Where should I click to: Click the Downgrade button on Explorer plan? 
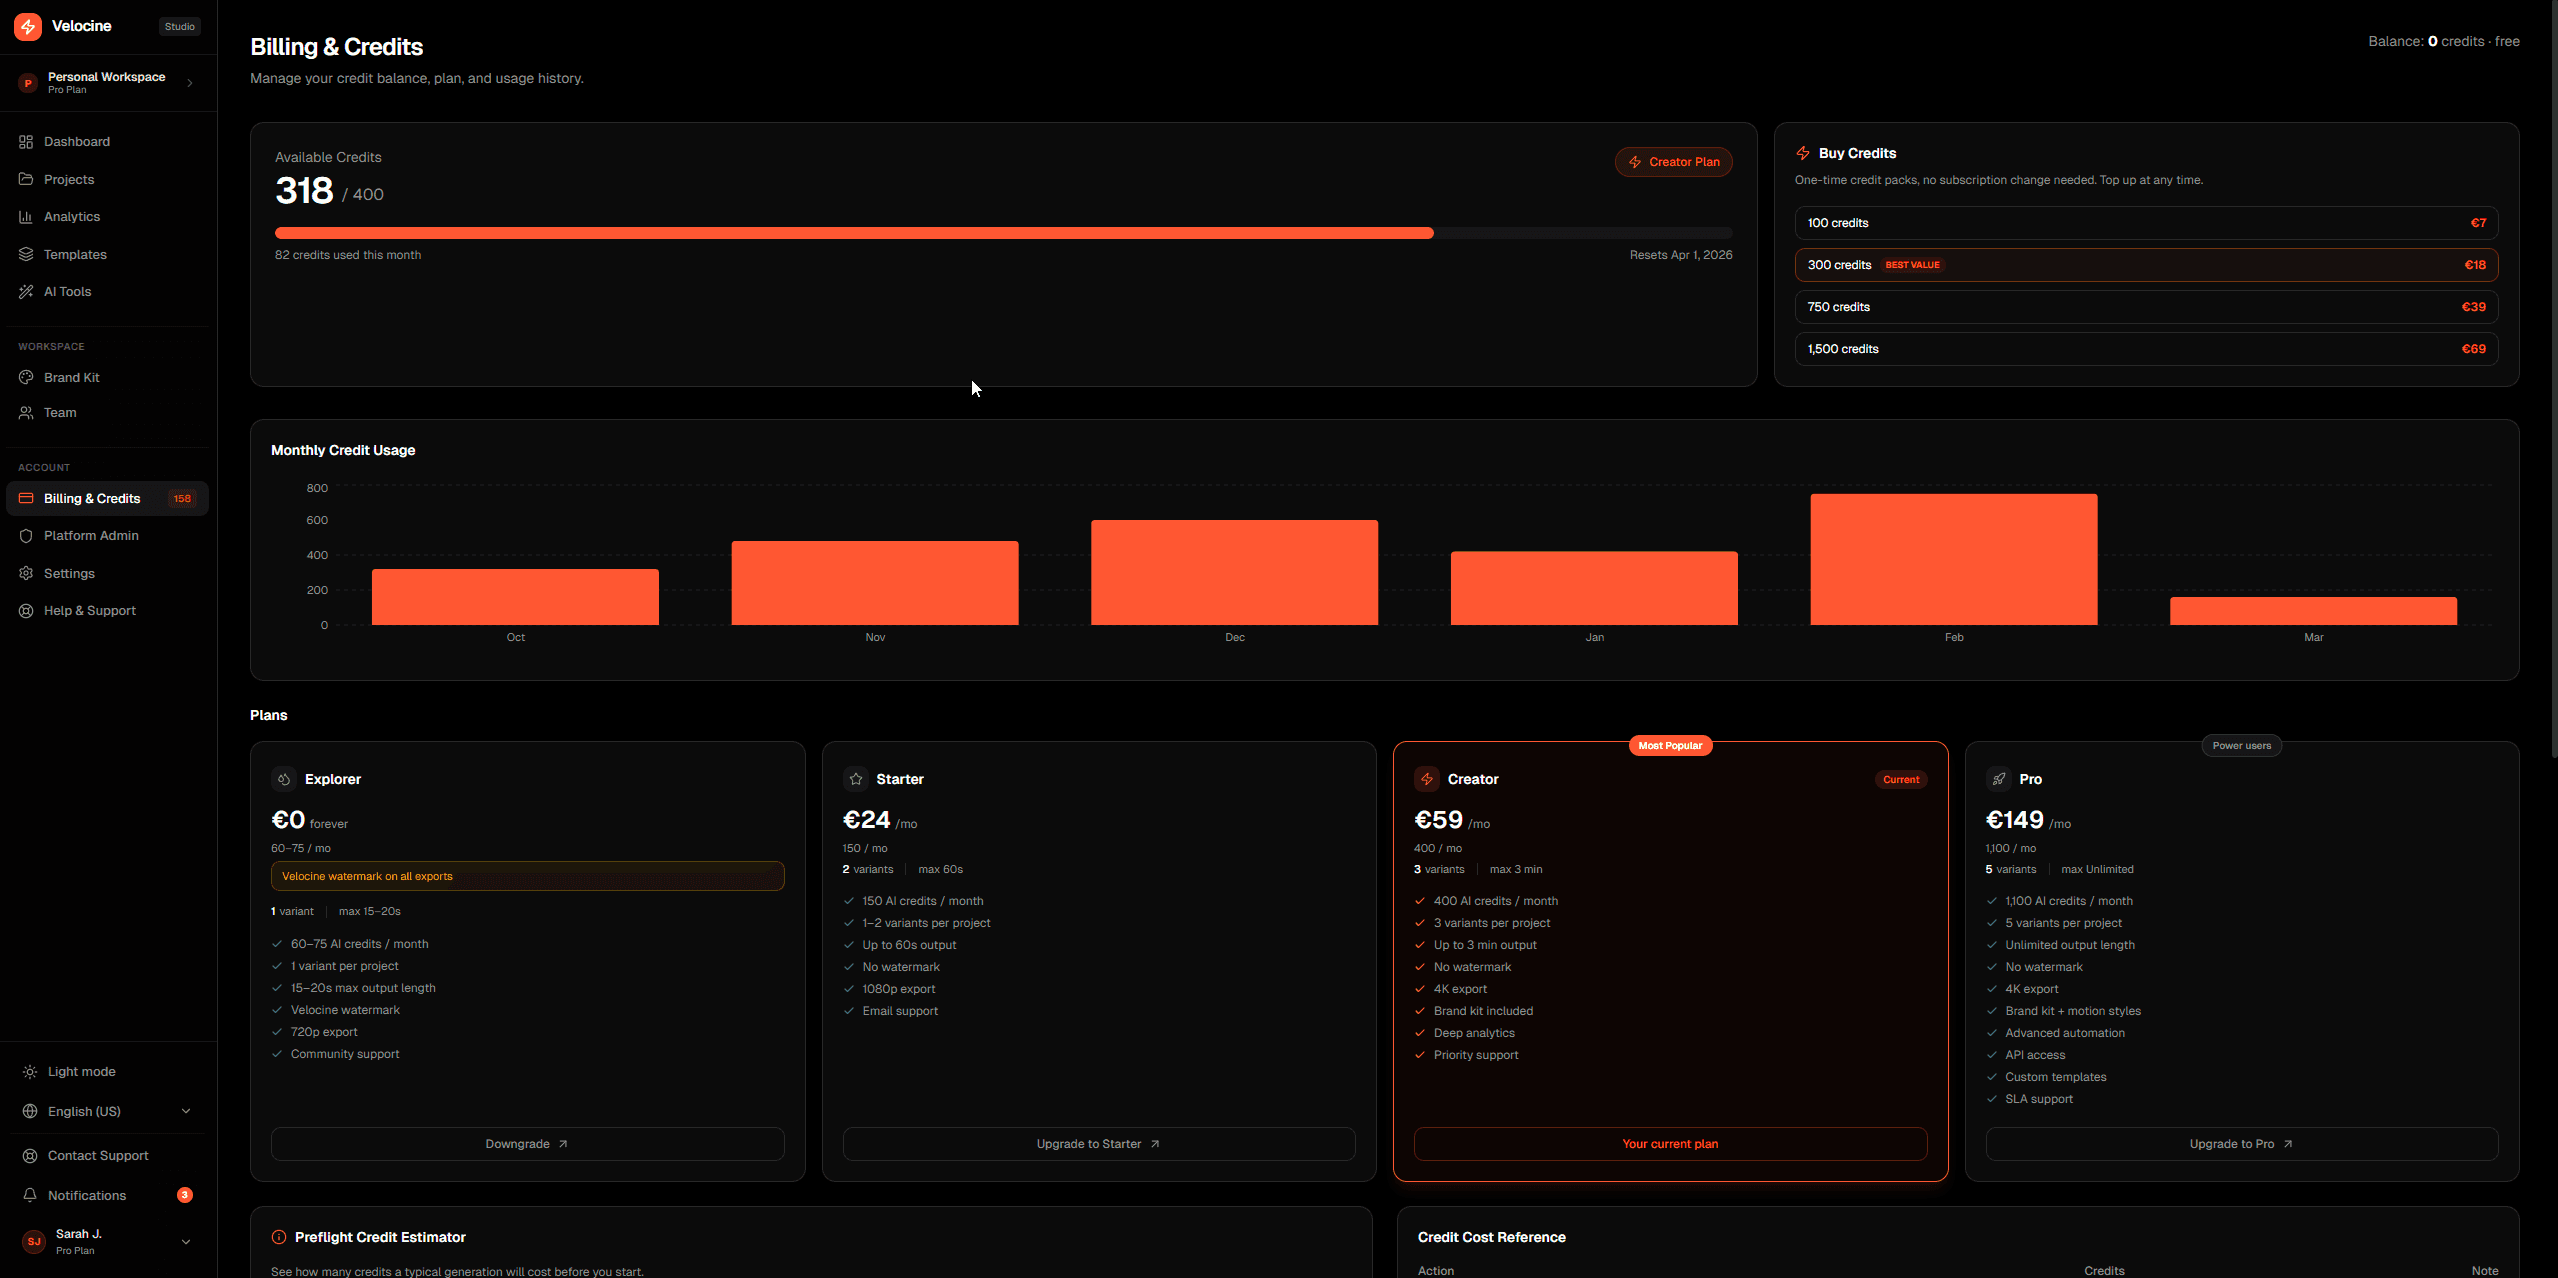527,1144
